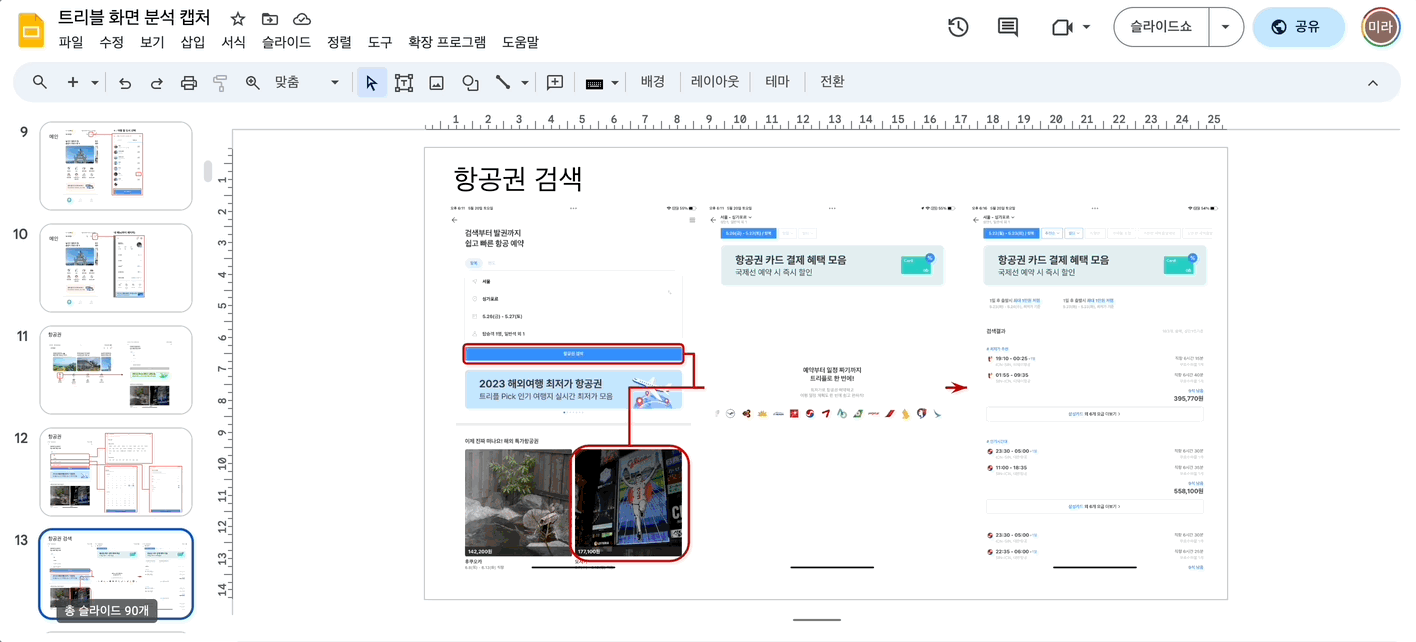Open the shape insertion tool

(470, 83)
